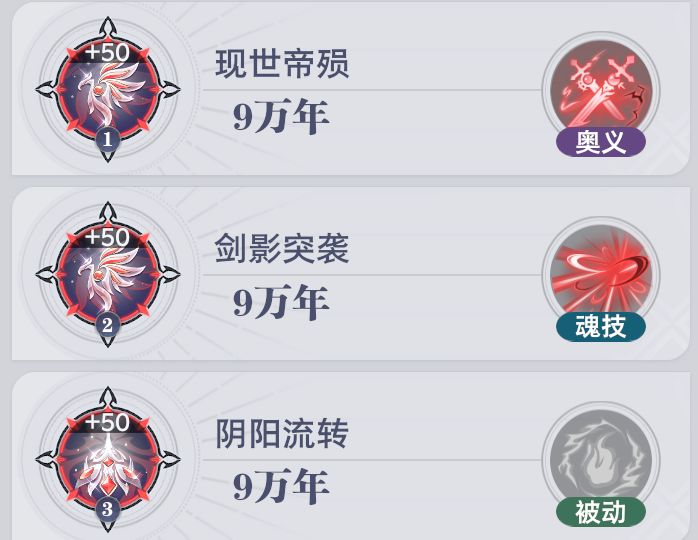Click 9万年 text in third row
The width and height of the screenshot is (698, 540).
(281, 486)
